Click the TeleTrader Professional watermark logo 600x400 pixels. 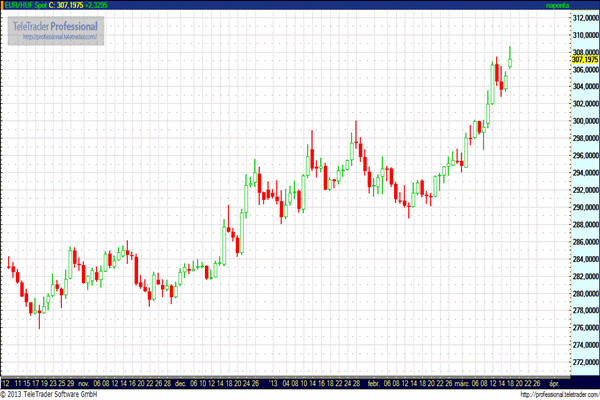55,25
